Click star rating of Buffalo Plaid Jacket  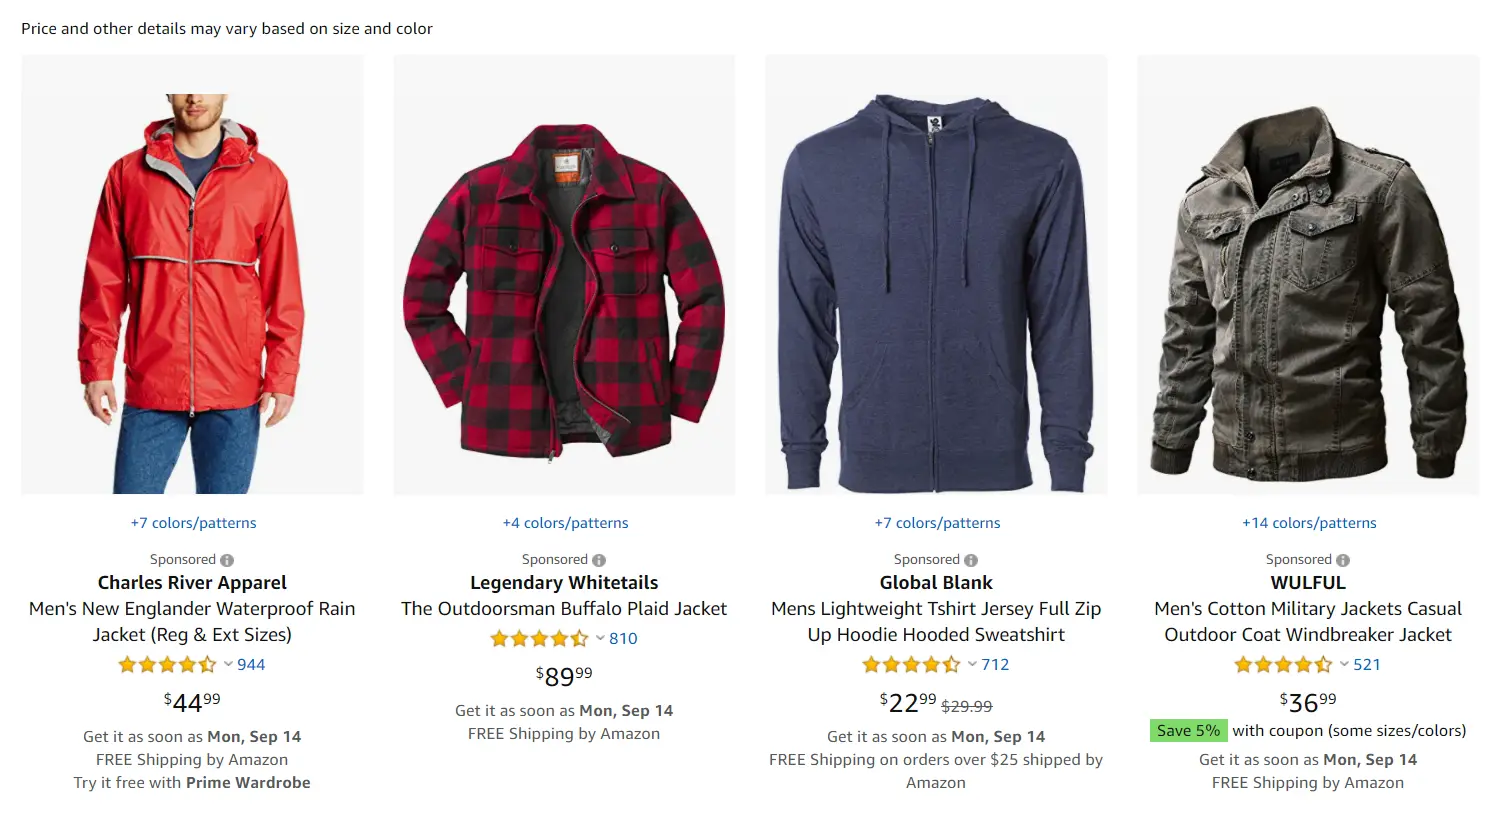point(539,639)
